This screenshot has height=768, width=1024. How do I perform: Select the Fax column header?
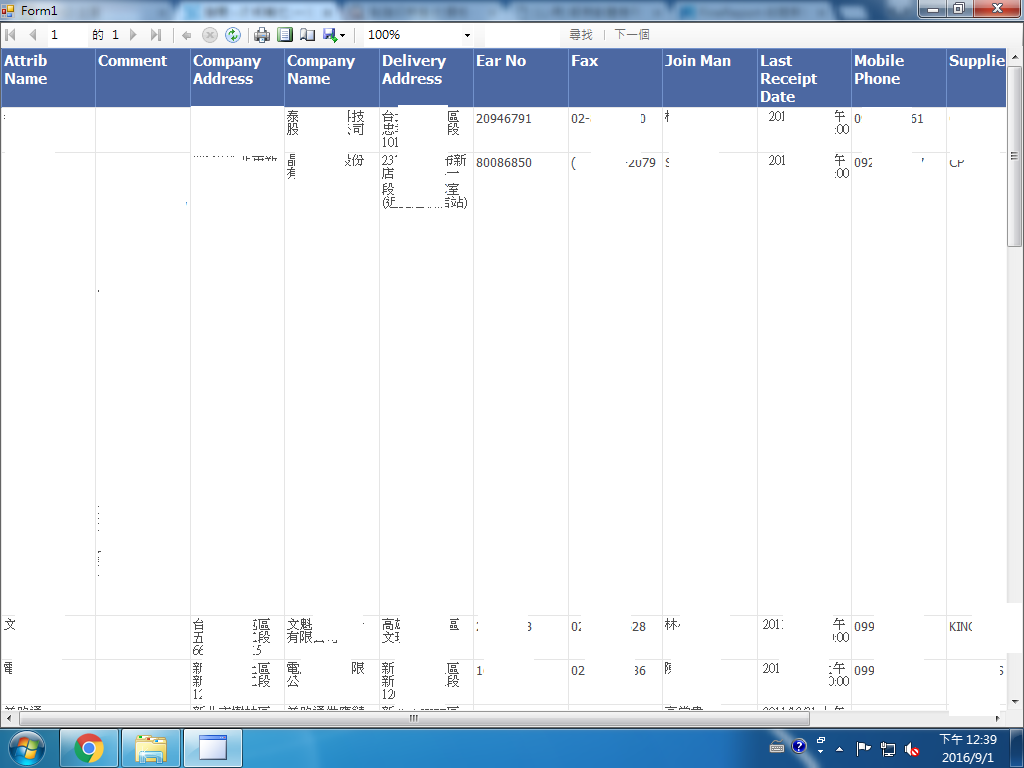615,78
